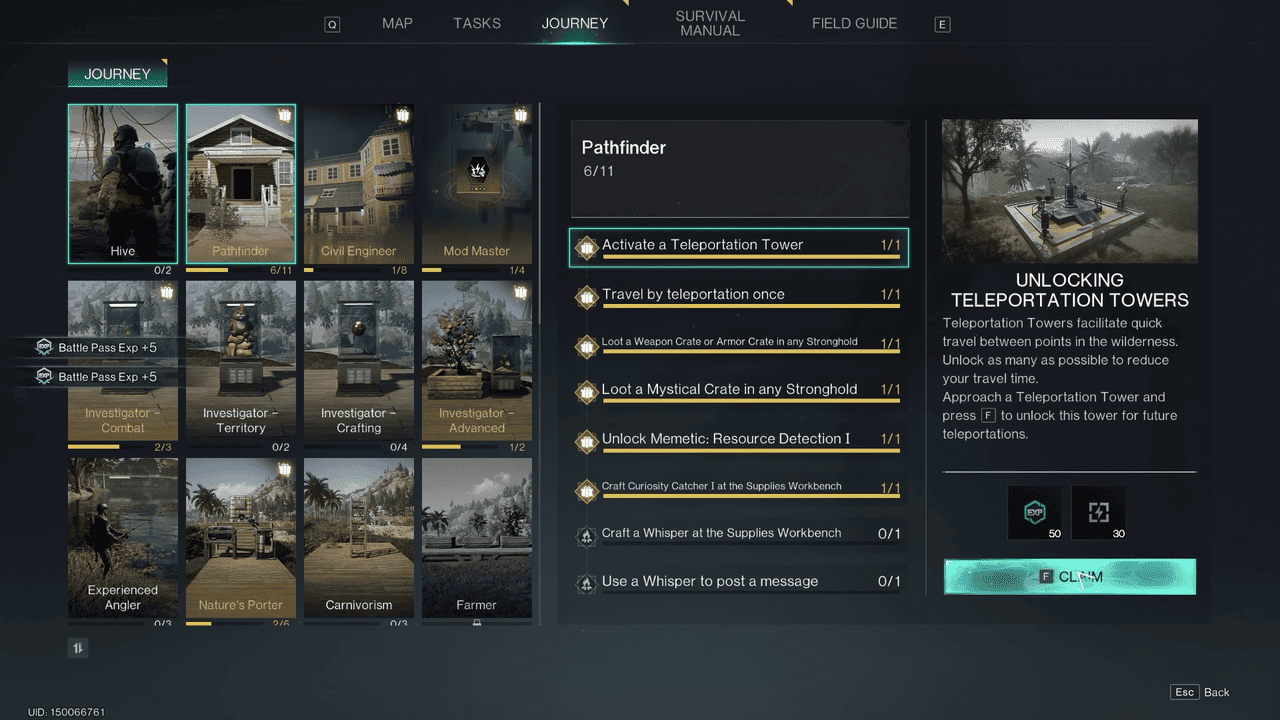The width and height of the screenshot is (1280, 720).
Task: Click reward icon on Investigator Advanced card
Action: (521, 292)
